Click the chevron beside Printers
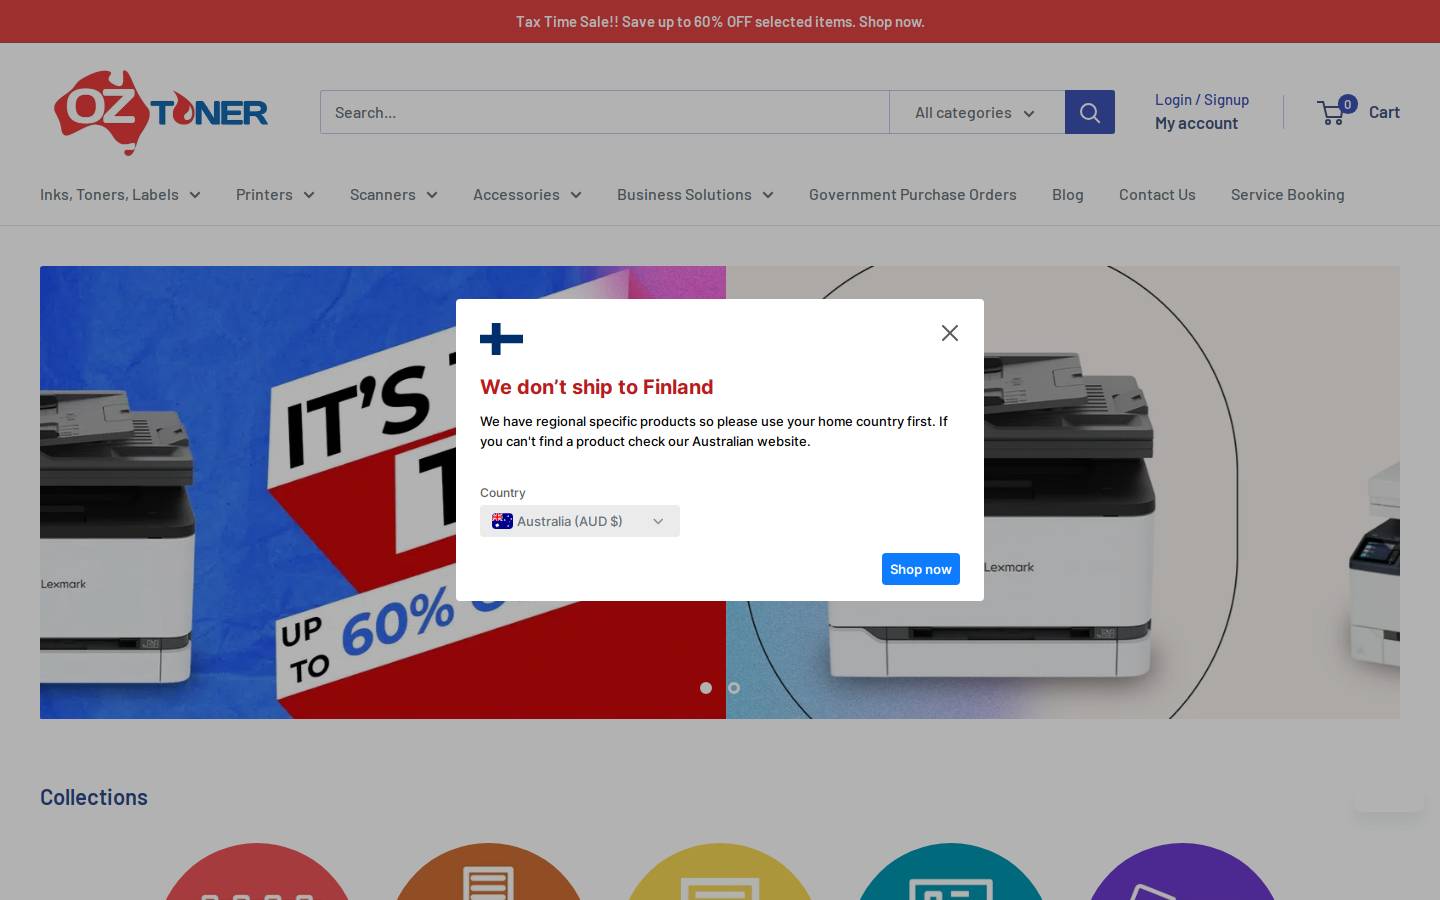1440x900 pixels. coord(309,195)
